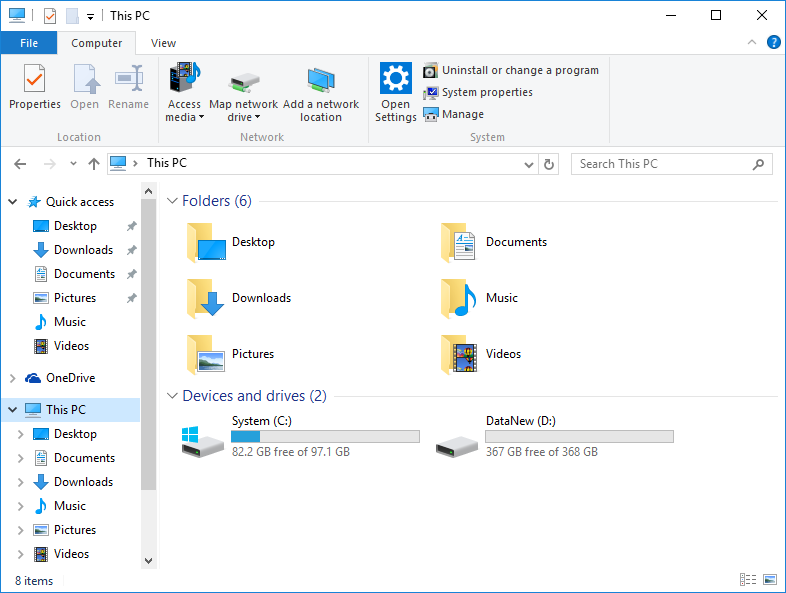Click the quick access Properties checkmark icon
The image size is (786, 593).
[x=50, y=16]
